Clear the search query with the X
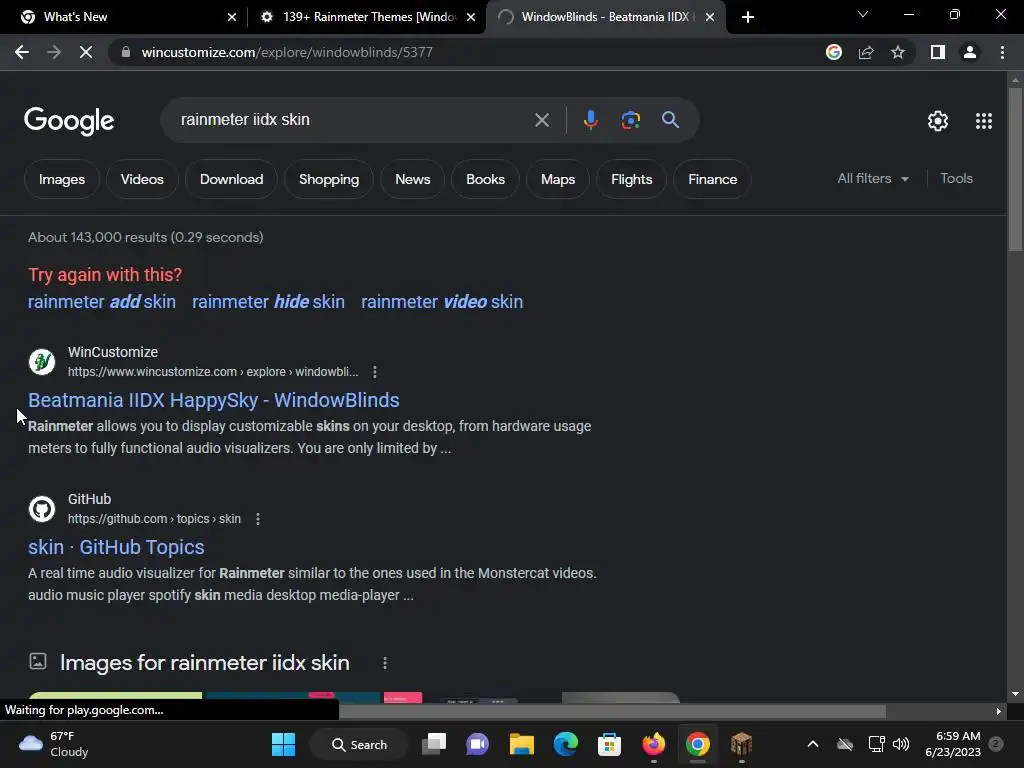The height and width of the screenshot is (768, 1024). [x=541, y=120]
